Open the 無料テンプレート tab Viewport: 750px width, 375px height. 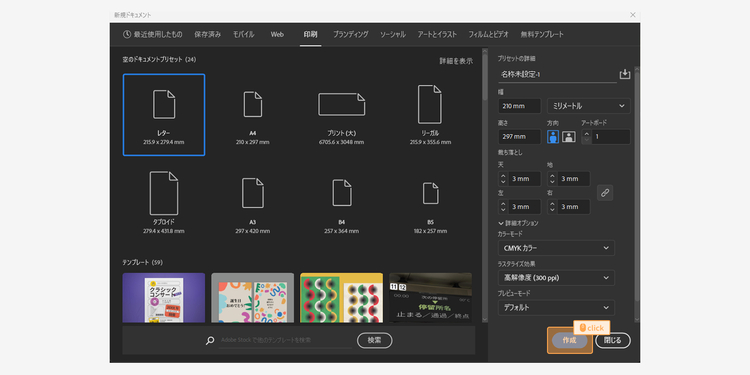(x=542, y=34)
